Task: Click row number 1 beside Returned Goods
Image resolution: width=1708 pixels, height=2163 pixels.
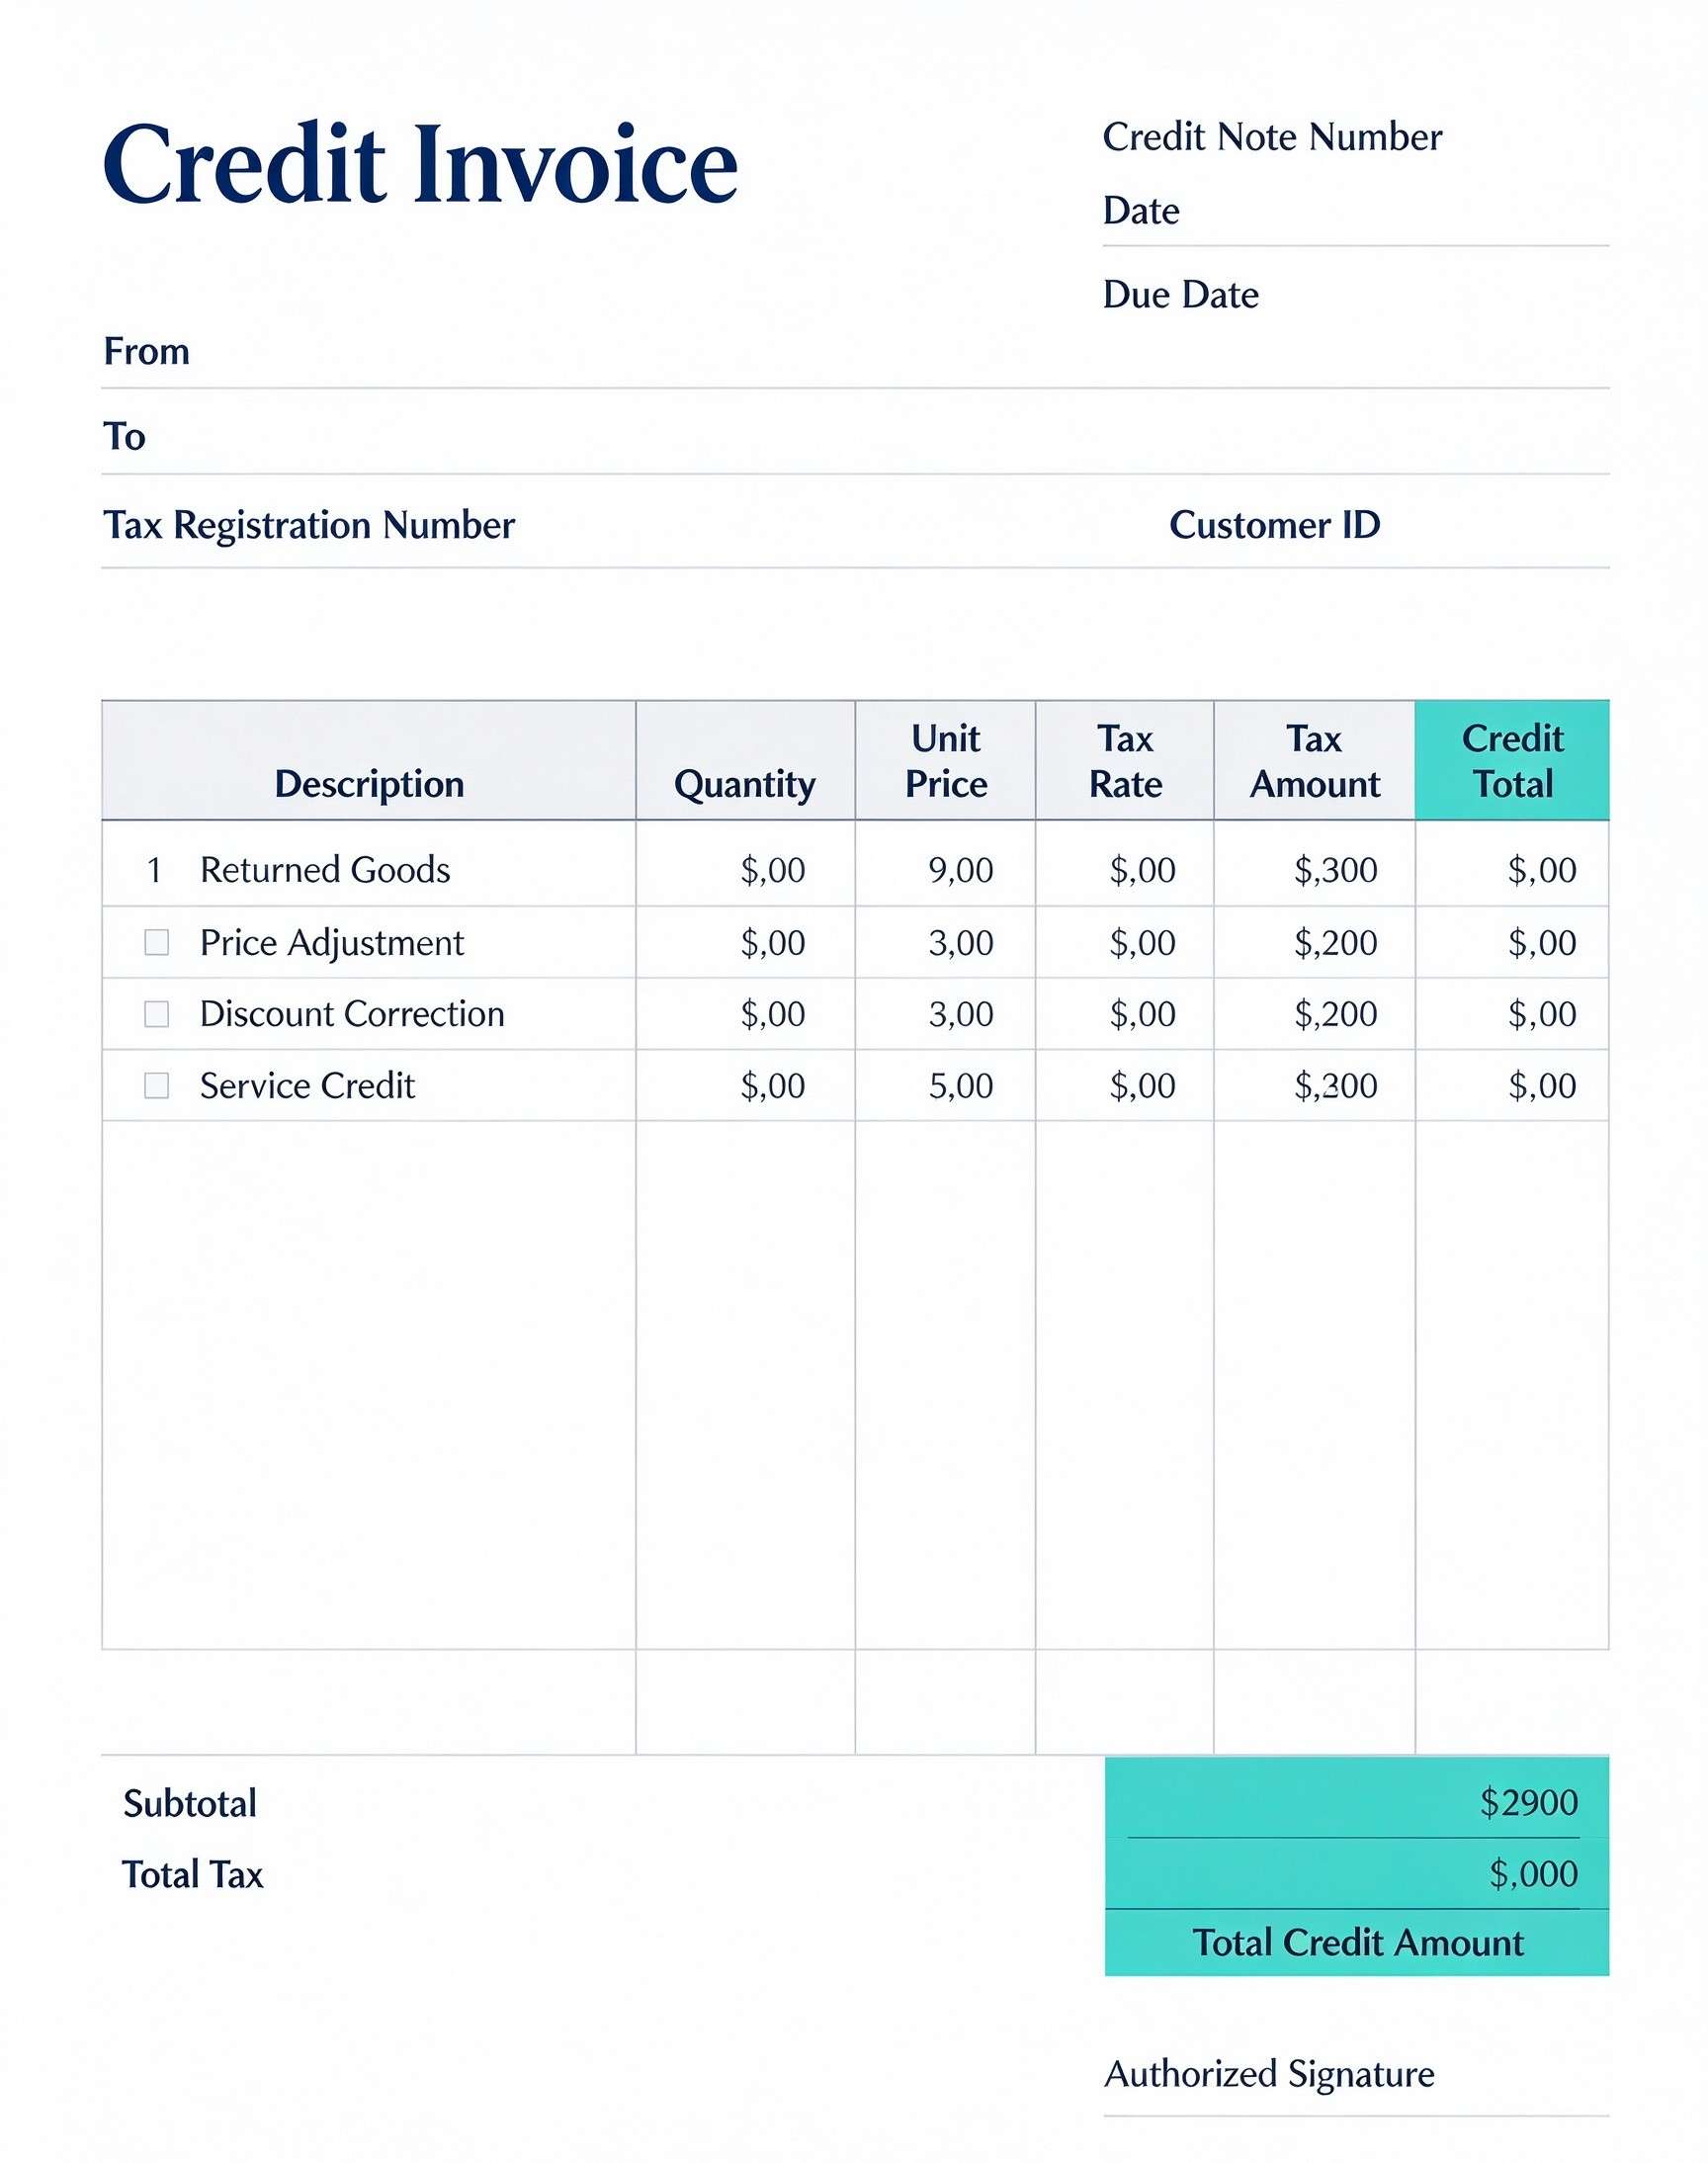Action: [x=154, y=870]
